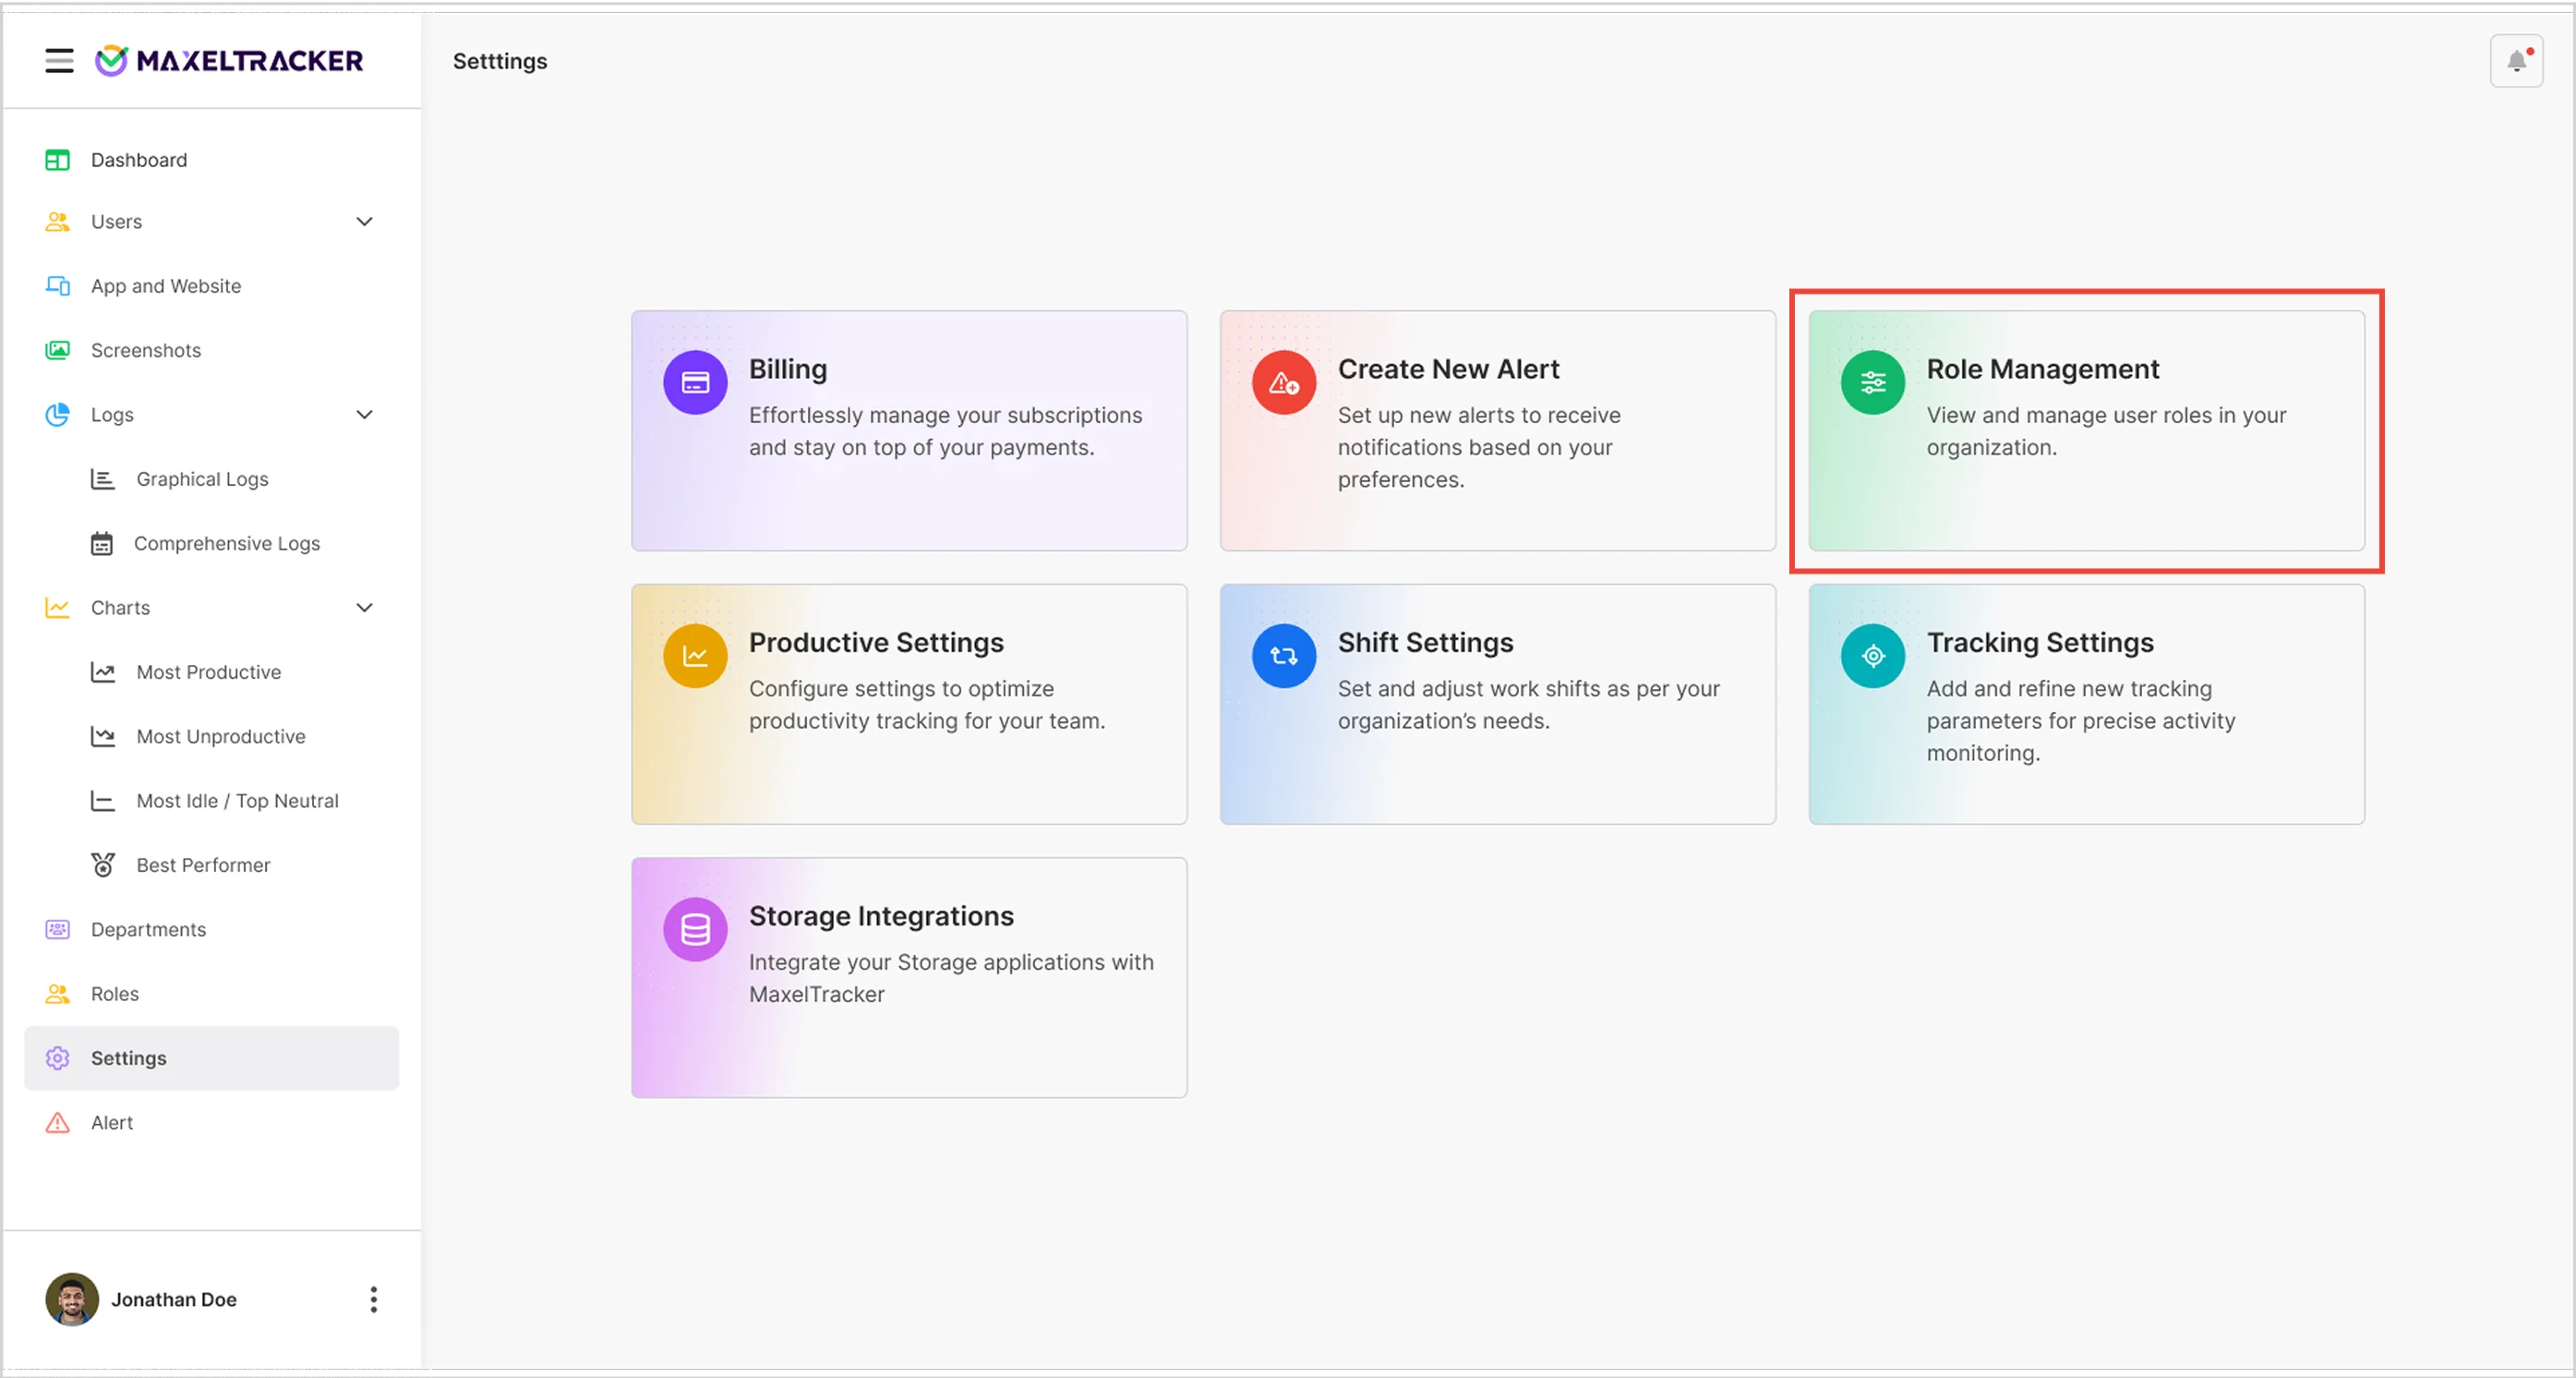
Task: Click the Most Productive chart icon
Action: point(103,672)
